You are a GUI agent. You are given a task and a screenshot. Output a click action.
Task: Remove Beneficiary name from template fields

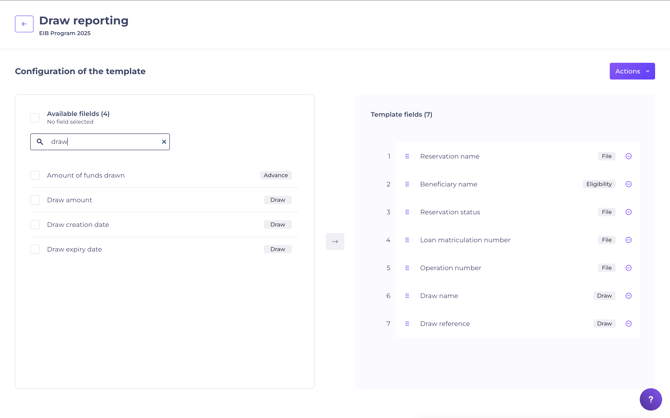[629, 184]
